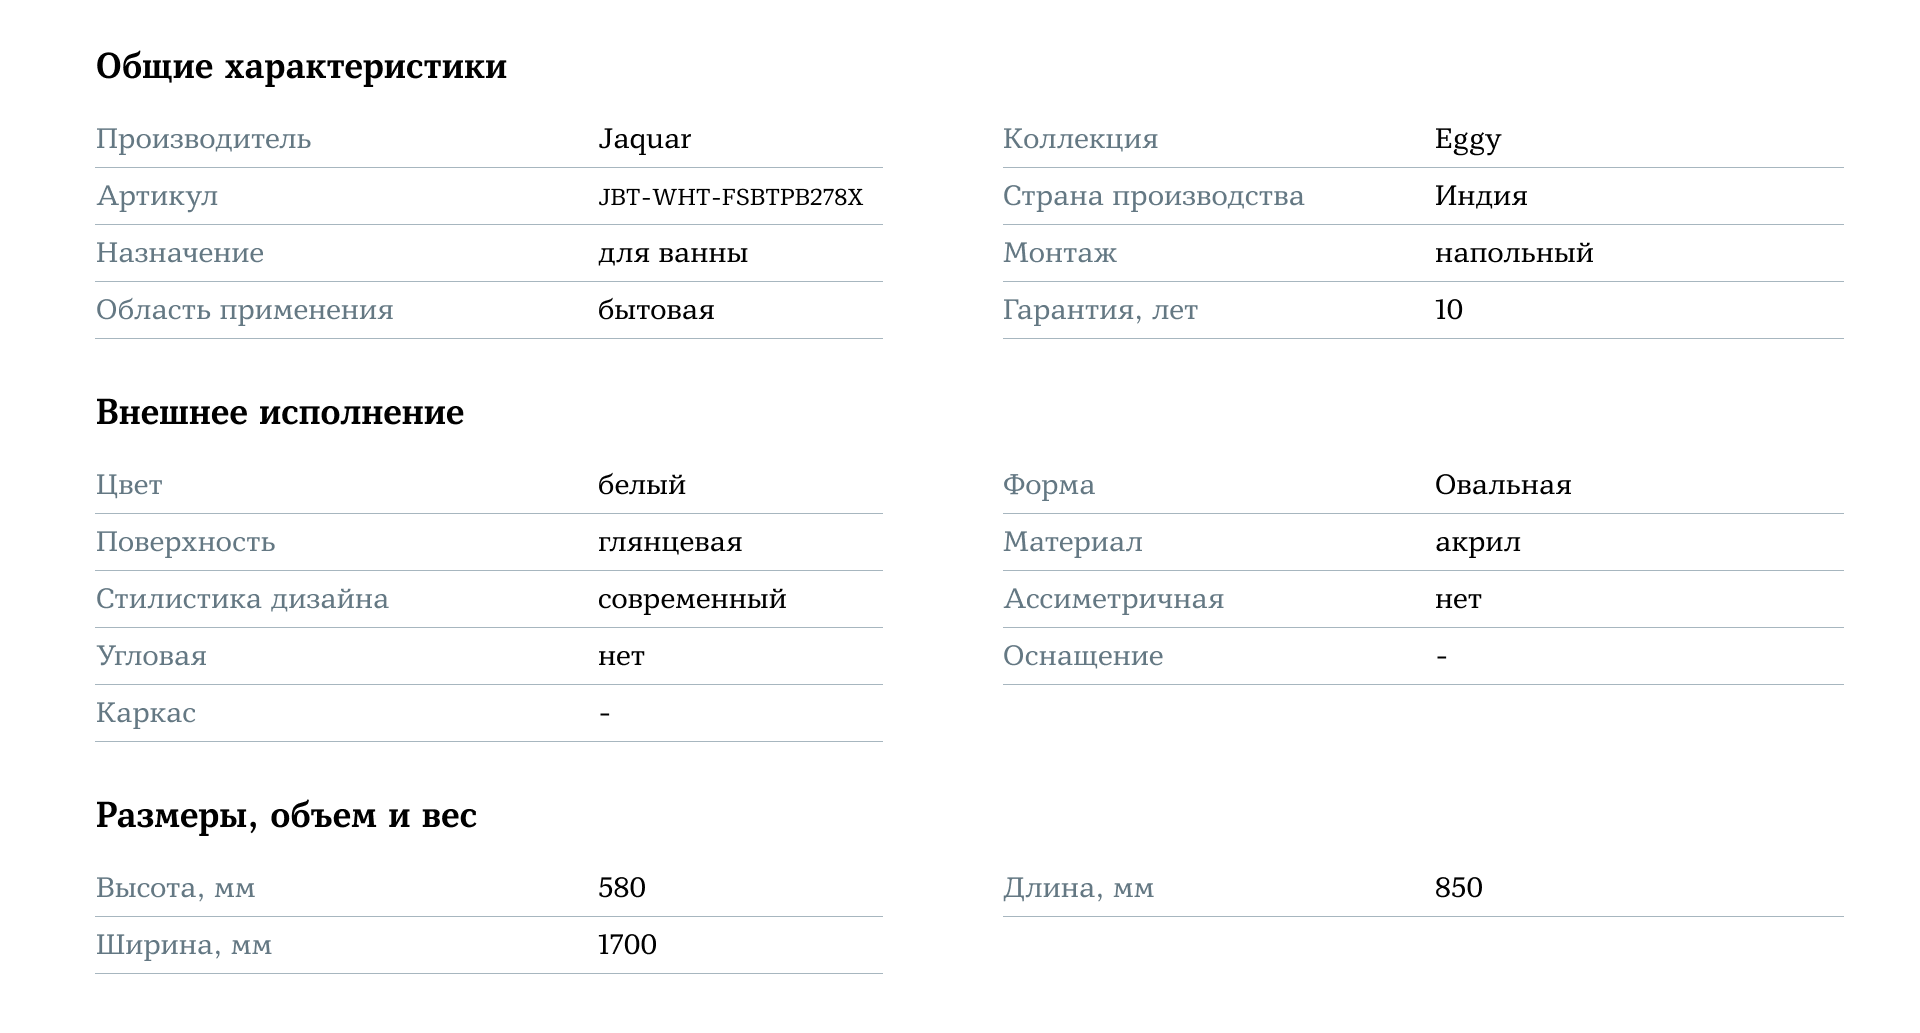
Task: Click the width value 1700
Action: 626,945
